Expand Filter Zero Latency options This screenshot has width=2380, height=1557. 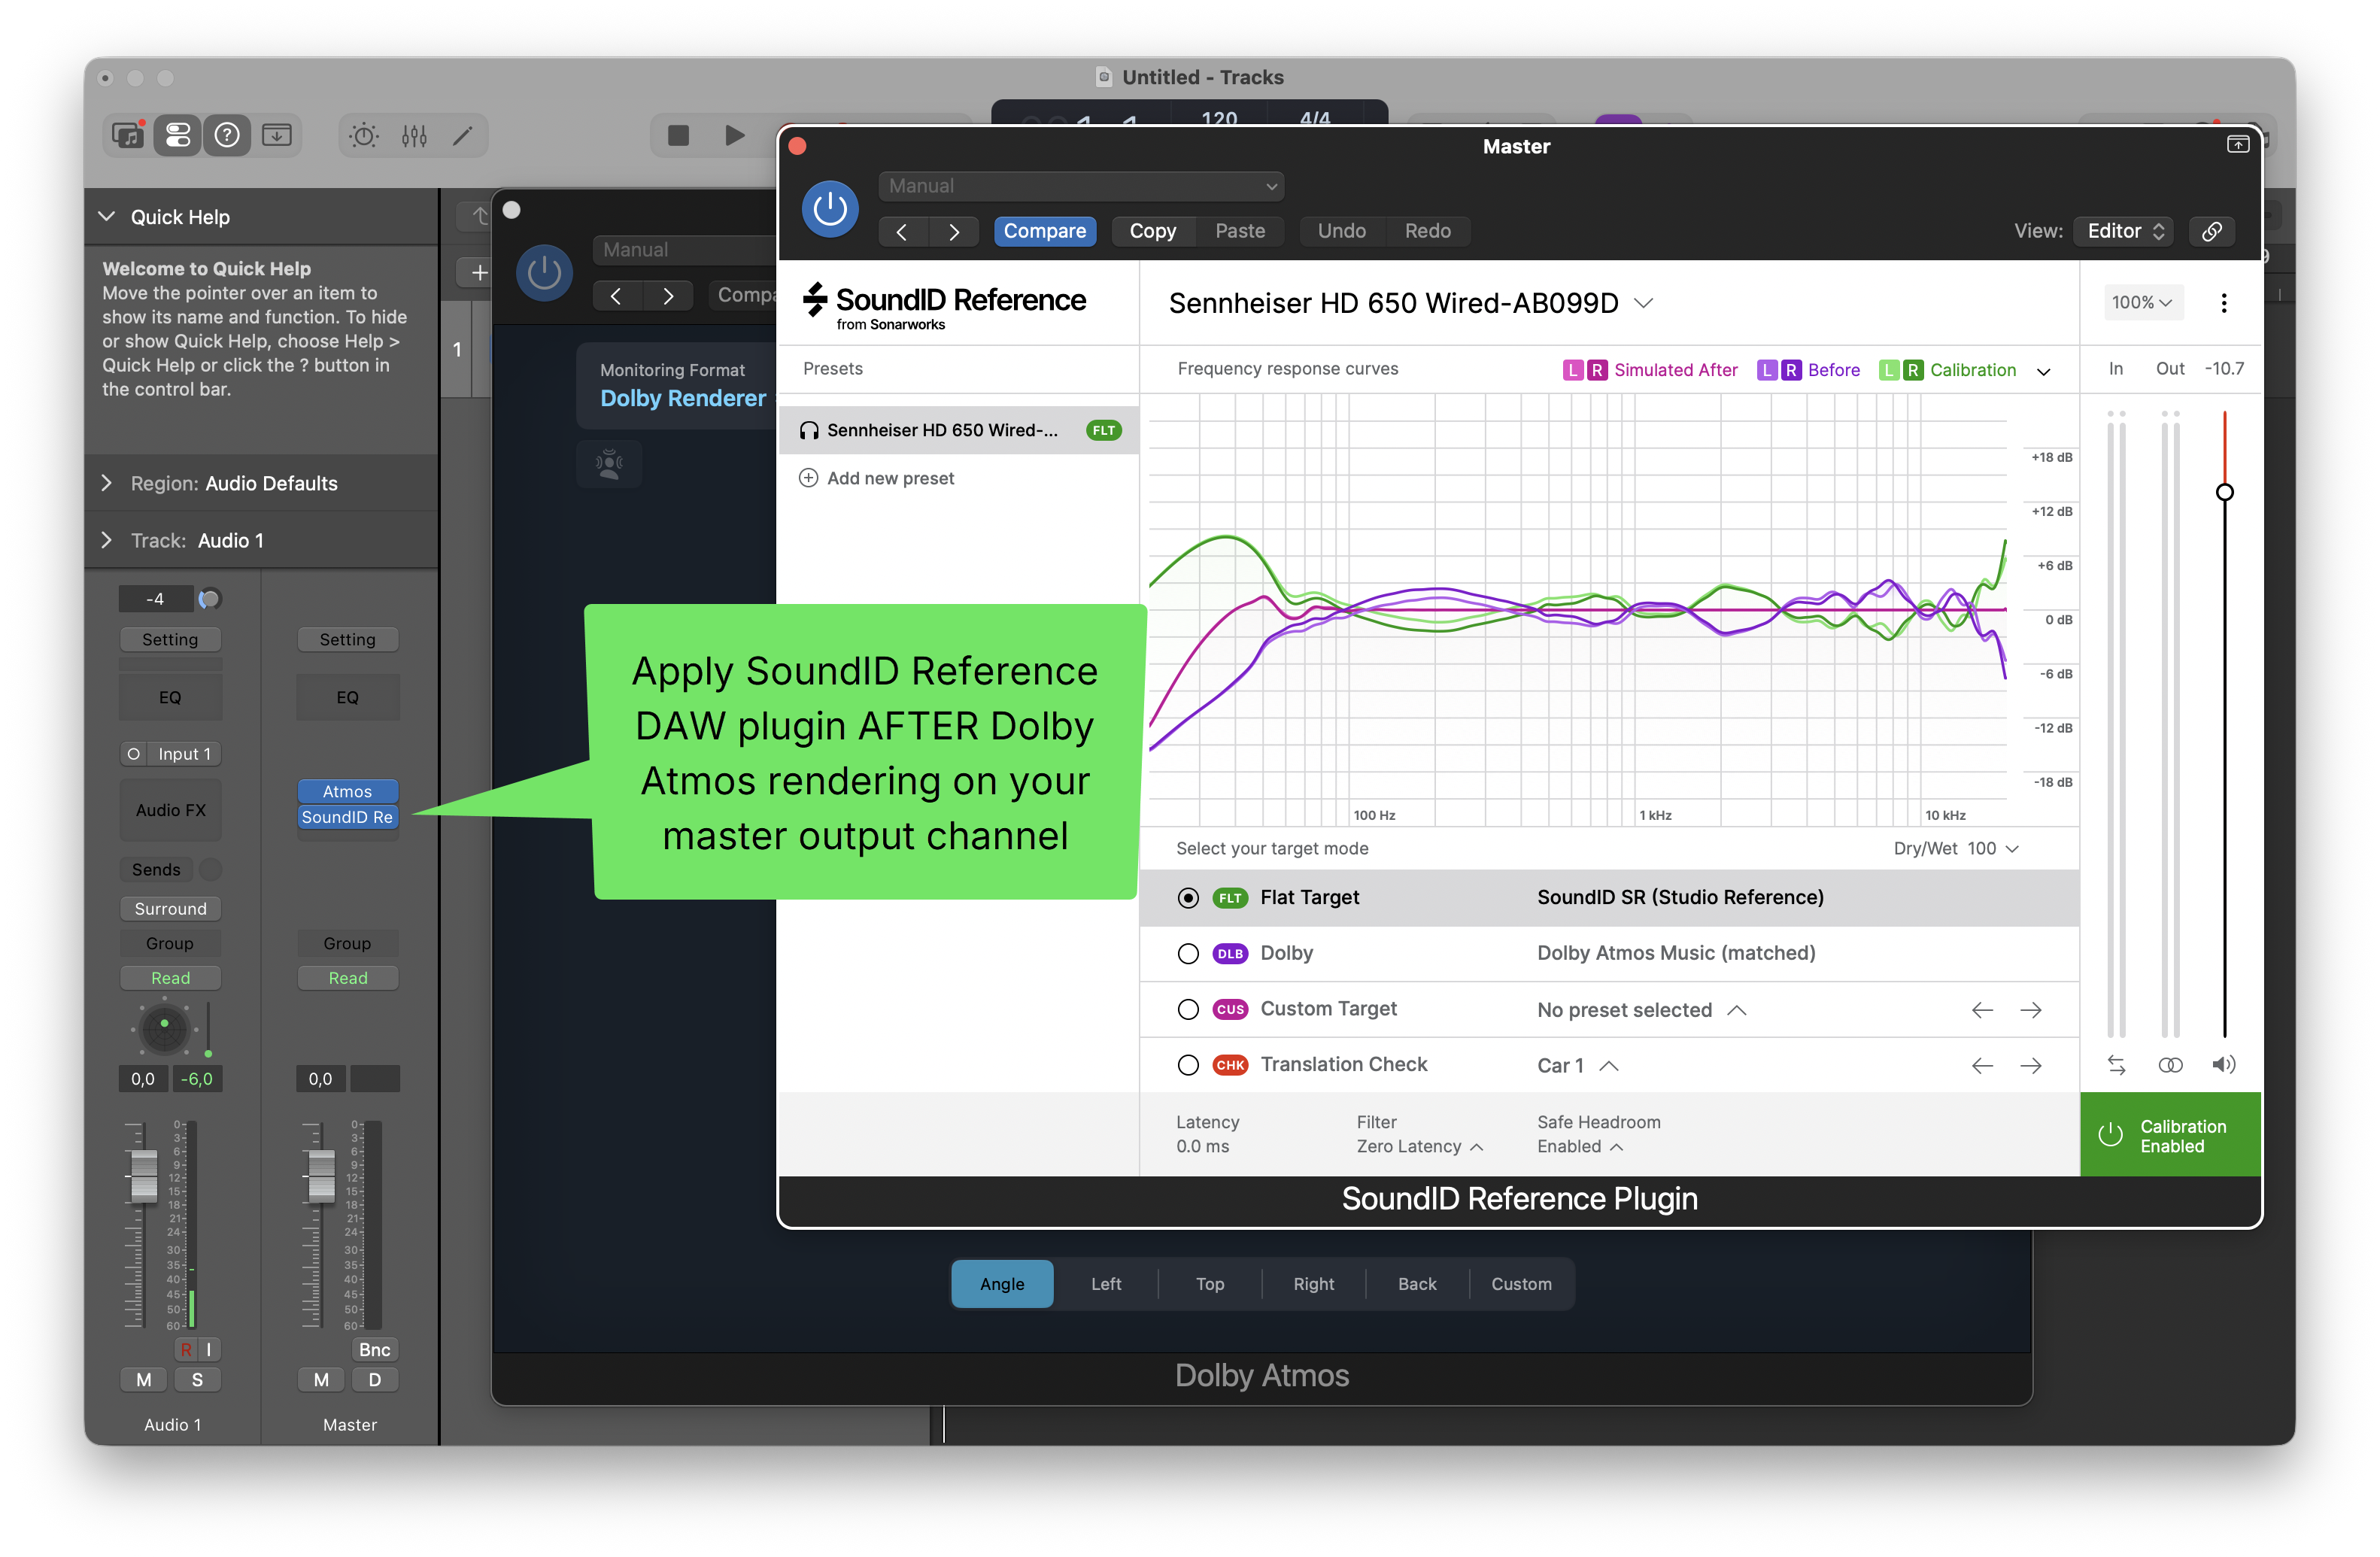tap(1420, 1146)
